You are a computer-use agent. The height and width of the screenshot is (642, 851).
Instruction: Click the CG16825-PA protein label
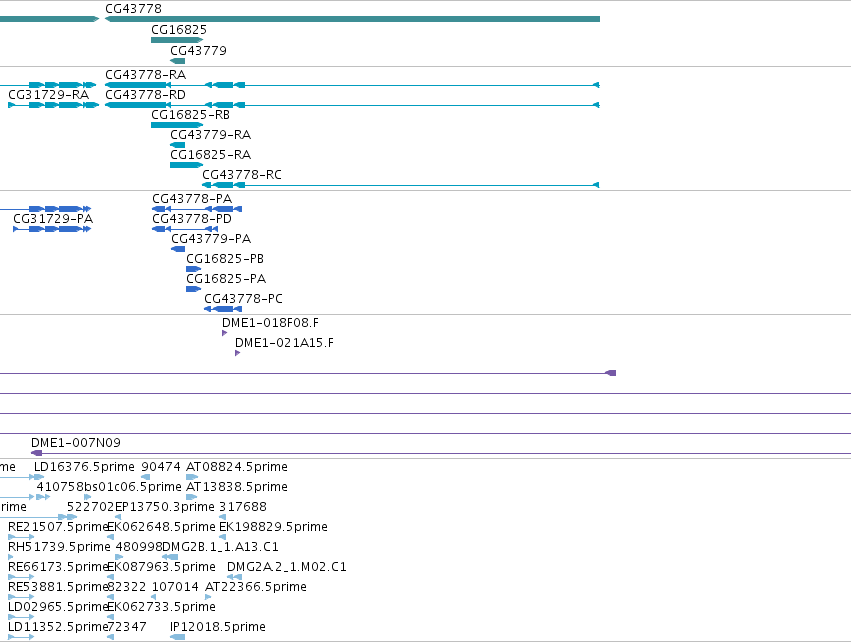[x=226, y=279]
